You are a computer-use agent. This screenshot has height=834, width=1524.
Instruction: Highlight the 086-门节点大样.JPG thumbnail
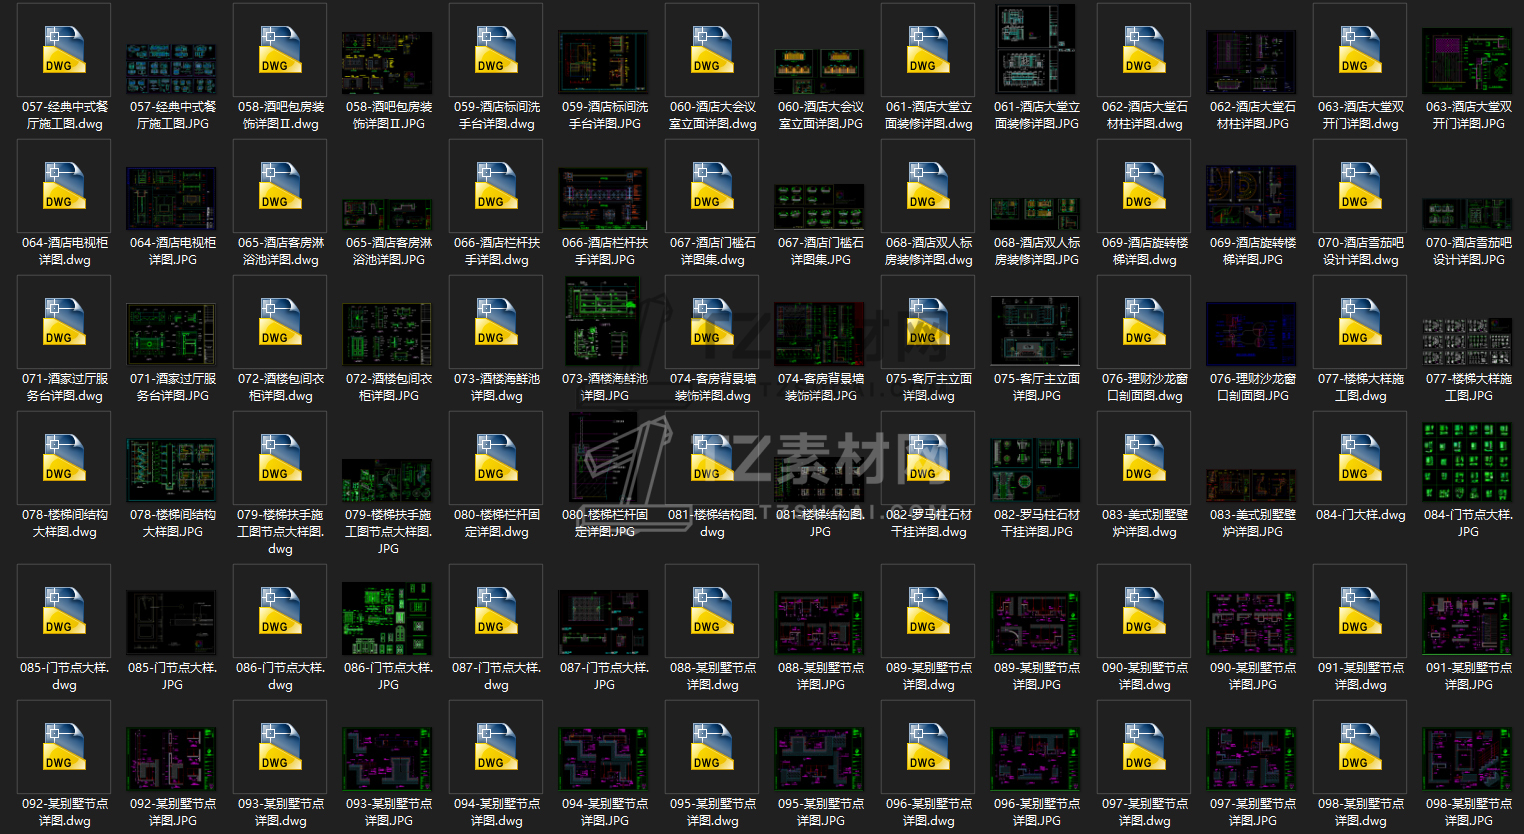tap(388, 619)
